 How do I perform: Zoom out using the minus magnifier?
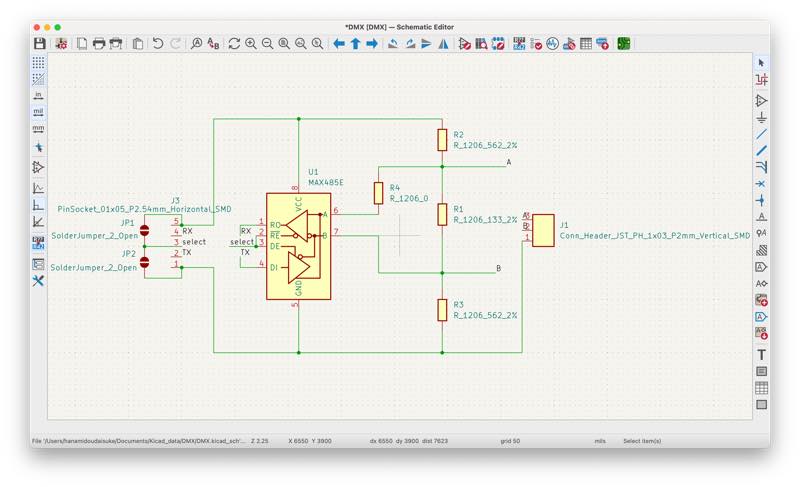pos(267,43)
